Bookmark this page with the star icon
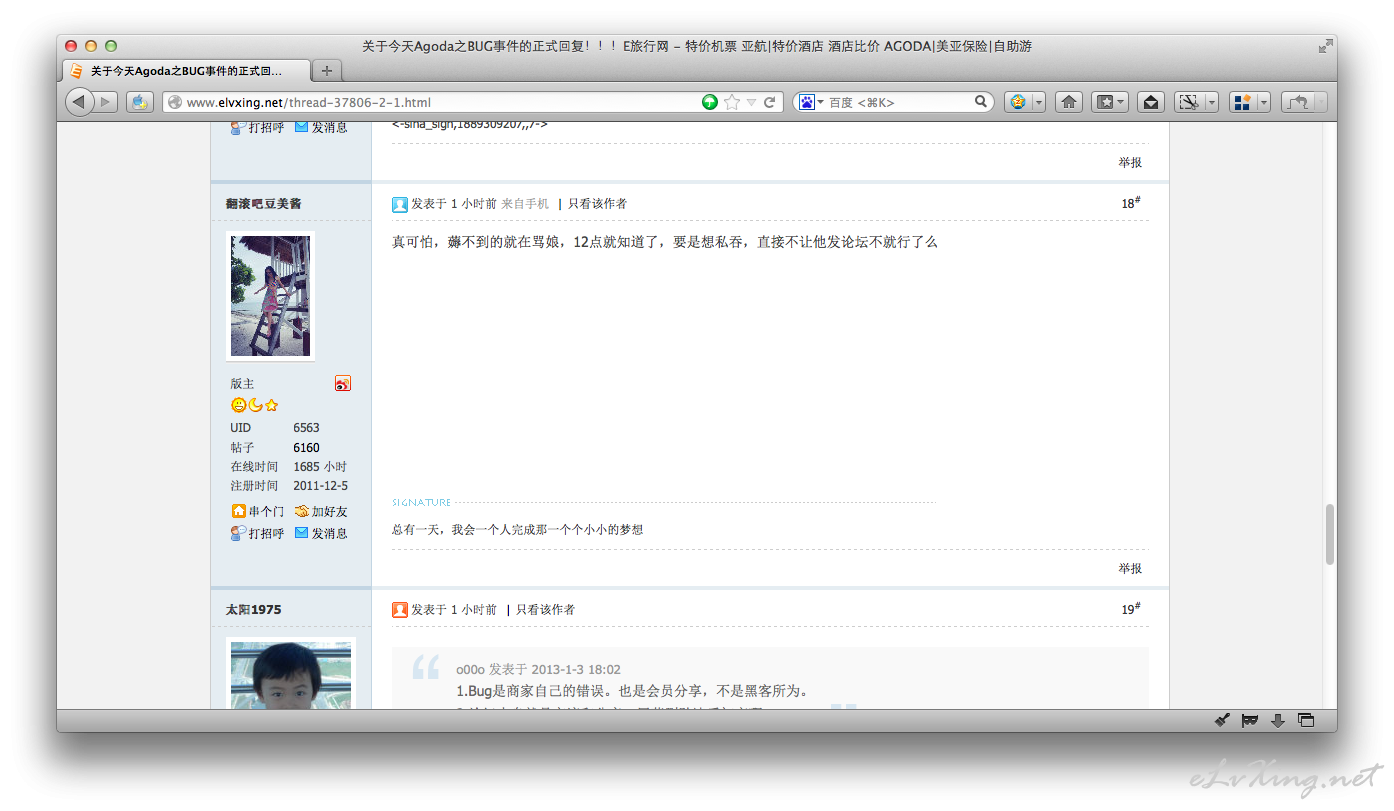This screenshot has height=811, width=1394. point(732,102)
